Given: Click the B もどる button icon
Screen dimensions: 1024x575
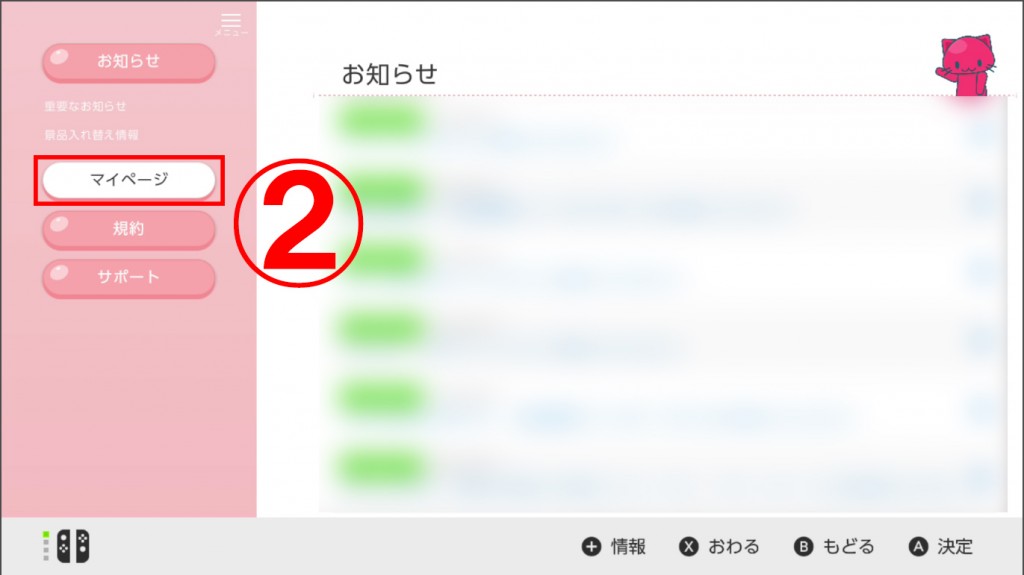Looking at the screenshot, I should [x=803, y=546].
